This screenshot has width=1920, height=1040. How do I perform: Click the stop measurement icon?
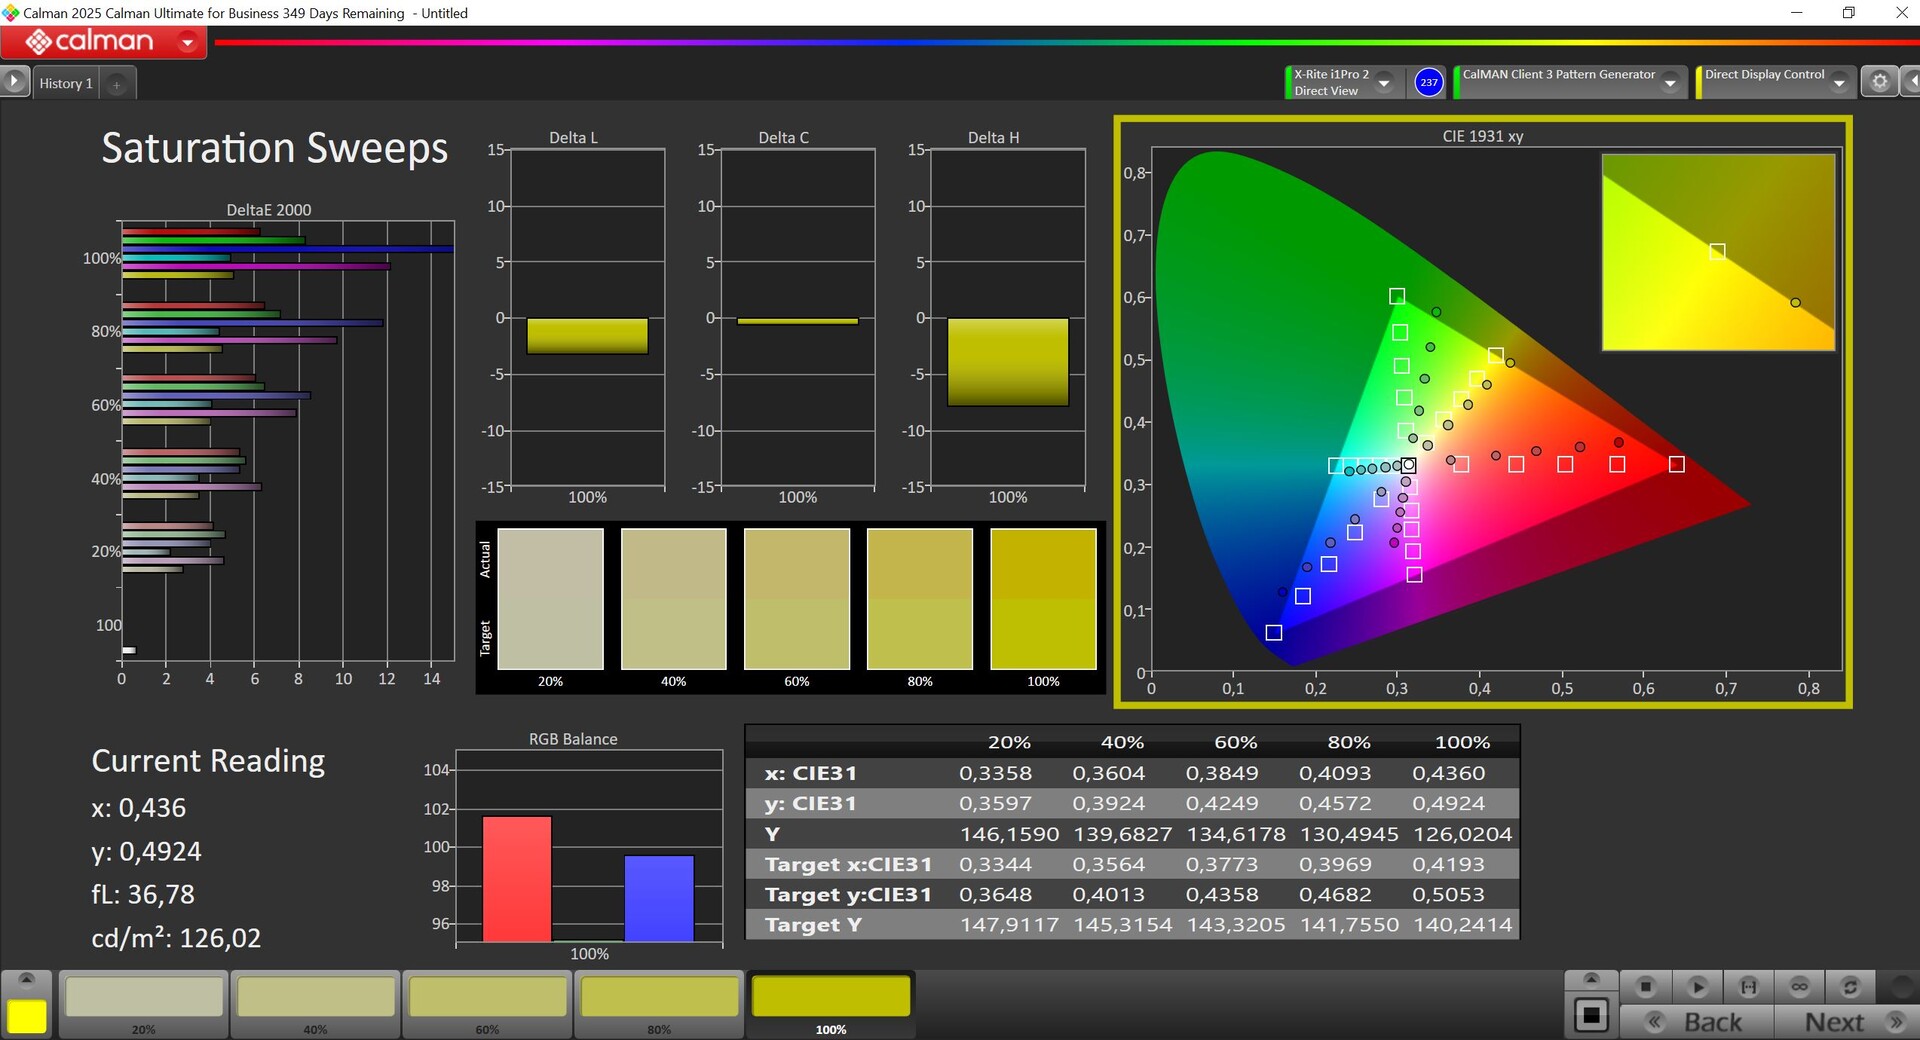(x=1645, y=987)
